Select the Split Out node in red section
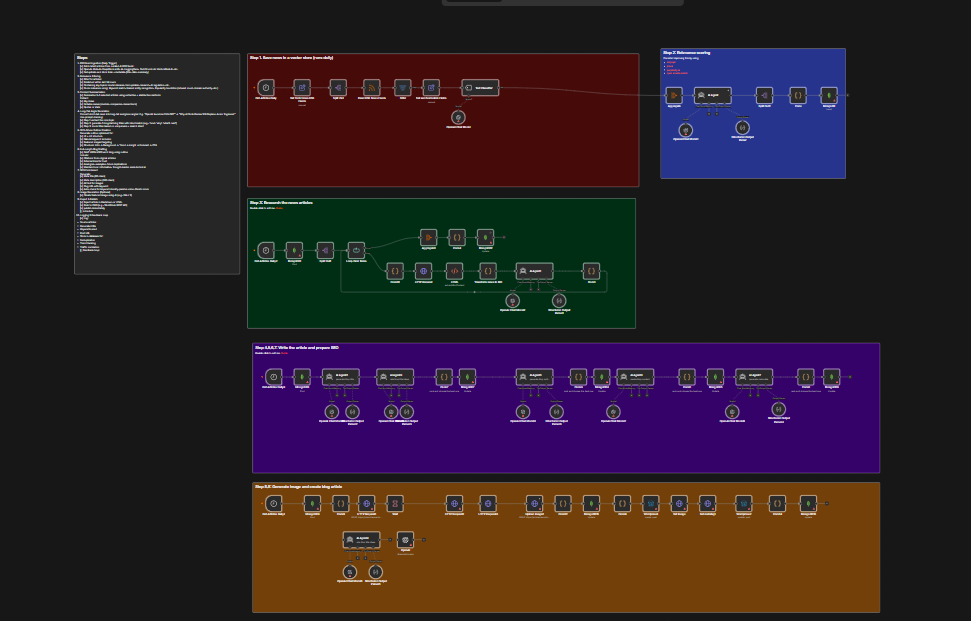 pos(338,87)
